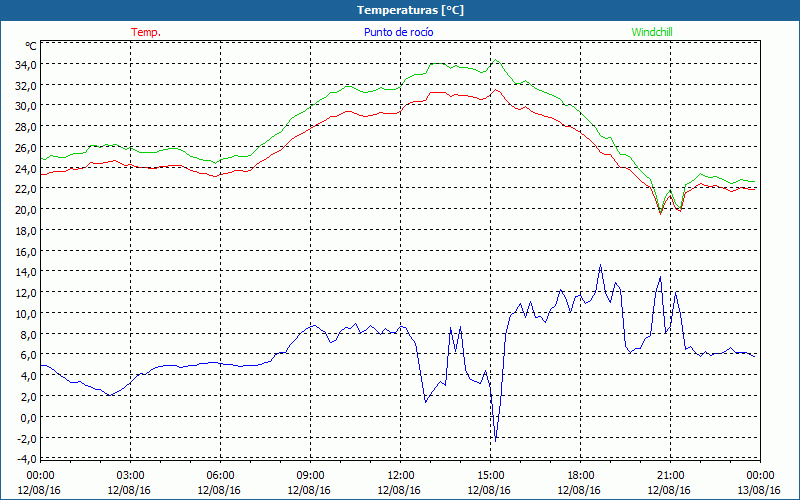Click the 22,0 y-axis value

(x=27, y=189)
